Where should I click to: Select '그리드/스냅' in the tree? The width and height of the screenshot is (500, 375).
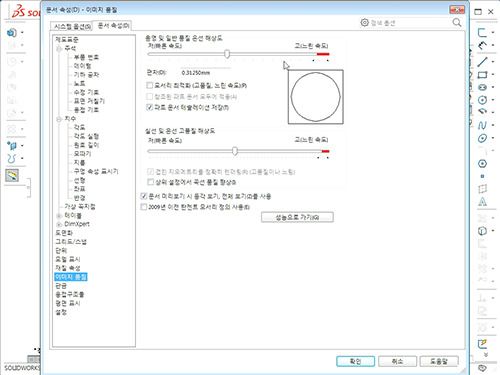pyautogui.click(x=71, y=241)
